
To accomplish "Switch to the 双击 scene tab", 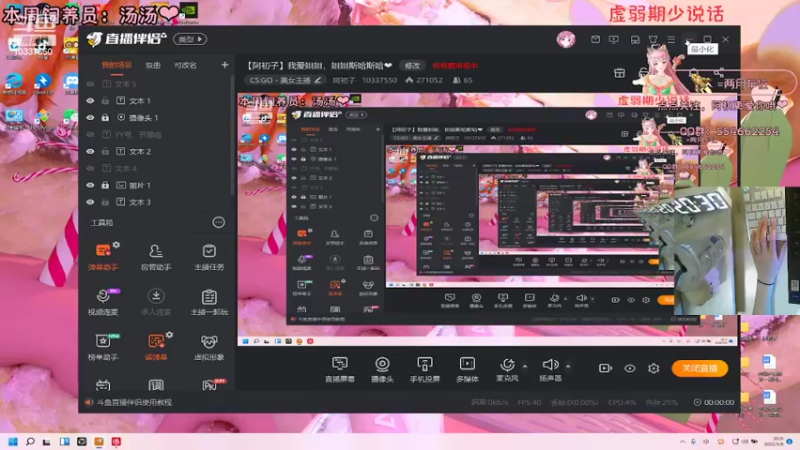I will [153, 65].
